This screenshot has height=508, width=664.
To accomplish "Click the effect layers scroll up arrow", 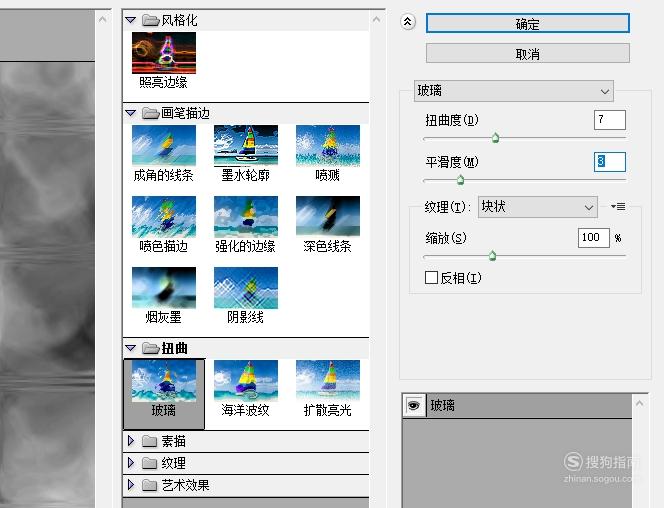I will click(639, 403).
